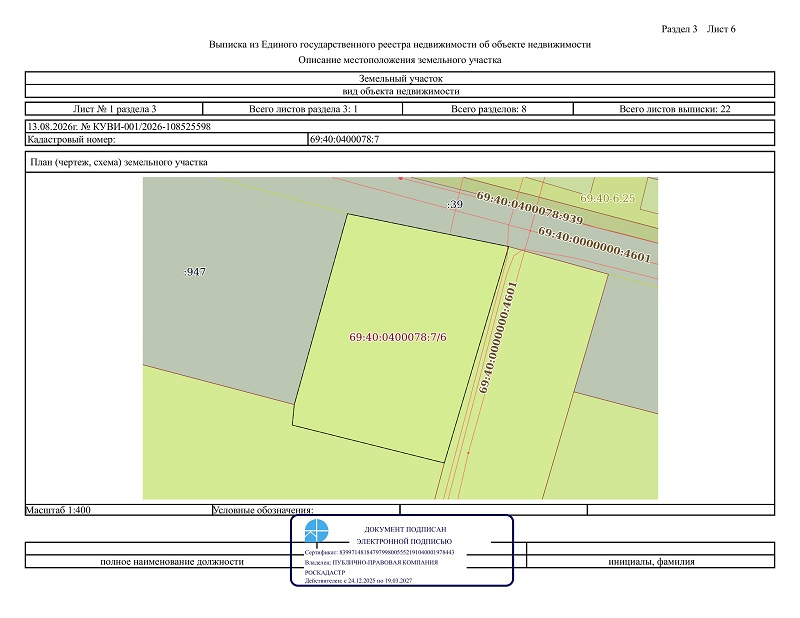Select the 69:40-6.25 zone label
Image resolution: width=800 pixels, height=618 pixels.
point(607,198)
